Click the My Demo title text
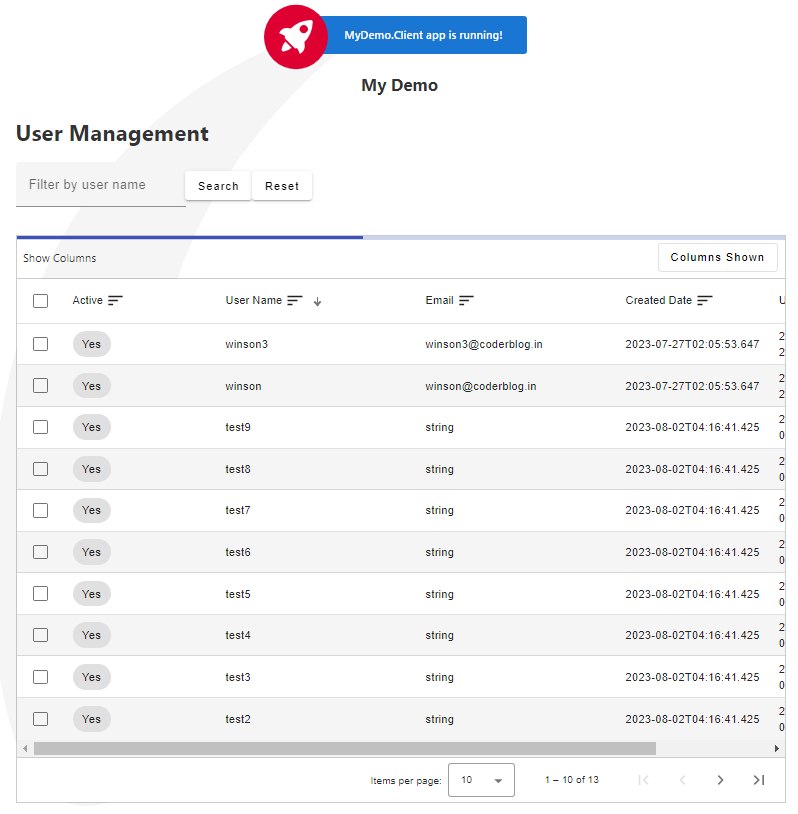 tap(399, 85)
